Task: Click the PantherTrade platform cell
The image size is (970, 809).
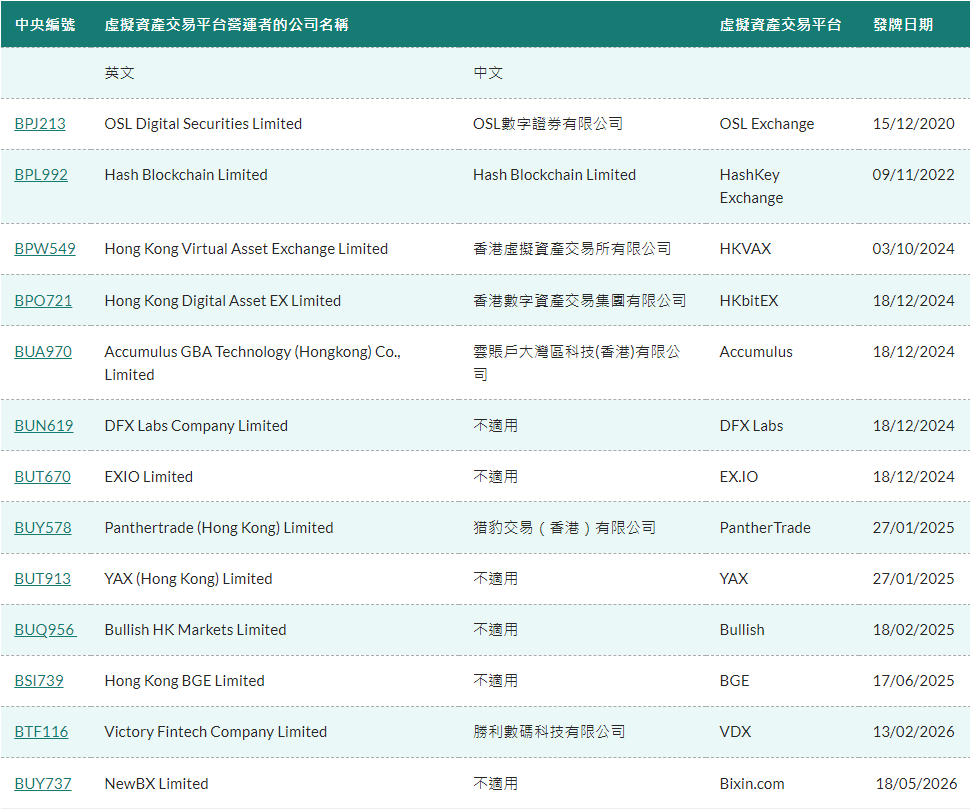Action: tap(765, 528)
